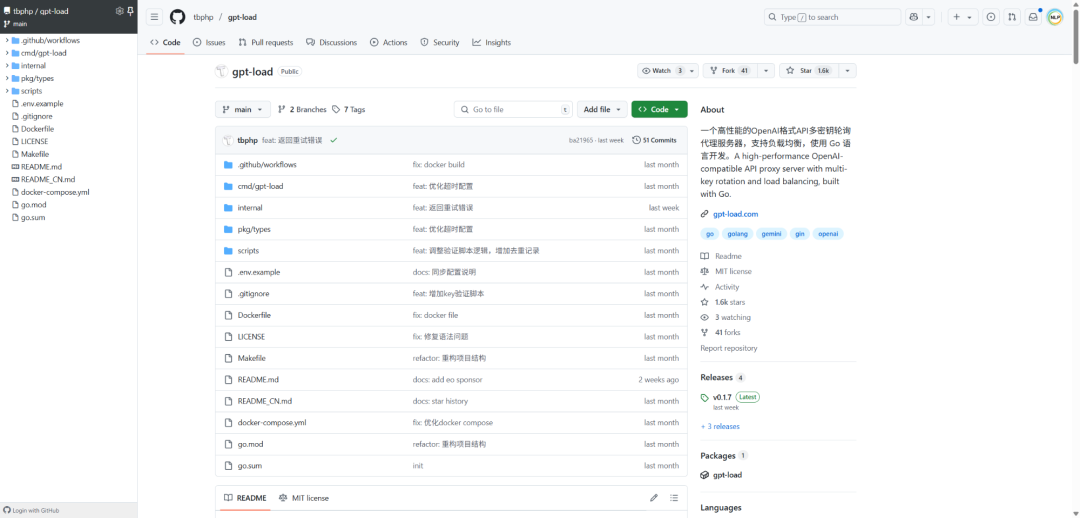Image resolution: width=1080 pixels, height=518 pixels.
Task: Select the MIT license tab below files
Action: pyautogui.click(x=304, y=498)
